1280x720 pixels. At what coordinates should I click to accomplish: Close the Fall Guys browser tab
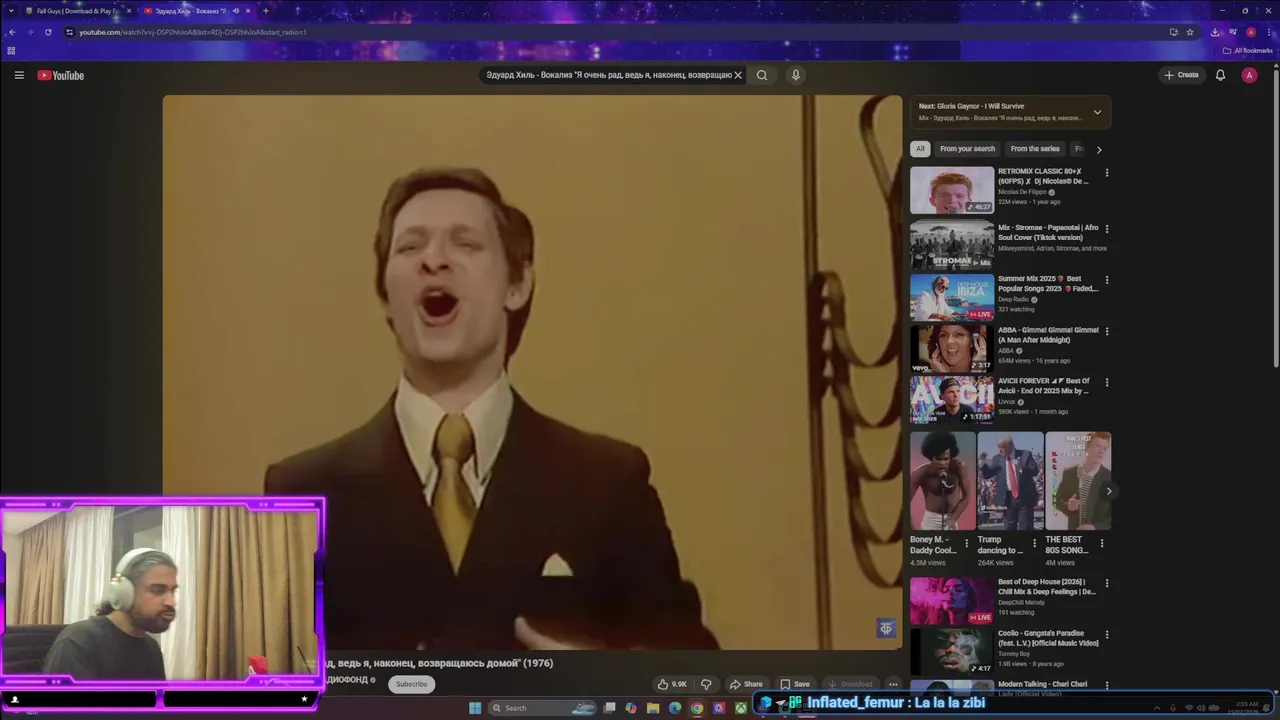[x=128, y=11]
